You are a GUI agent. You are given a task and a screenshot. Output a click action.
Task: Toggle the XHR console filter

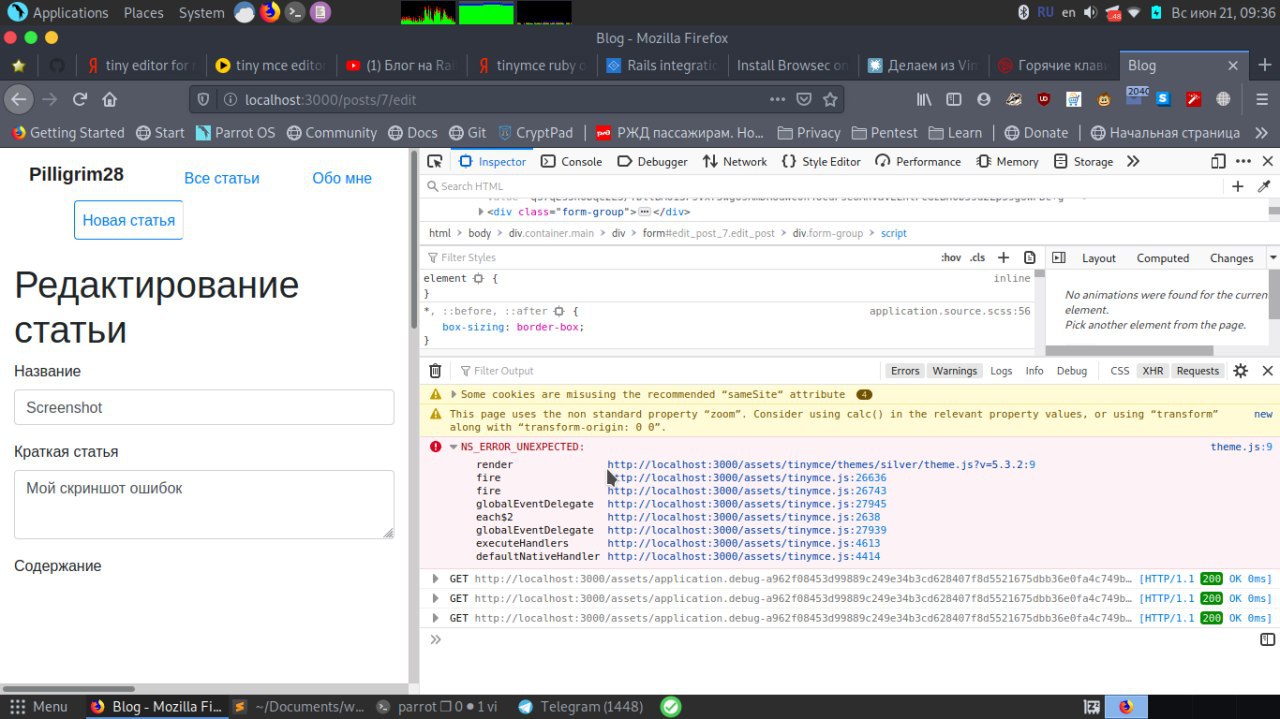(x=1153, y=371)
